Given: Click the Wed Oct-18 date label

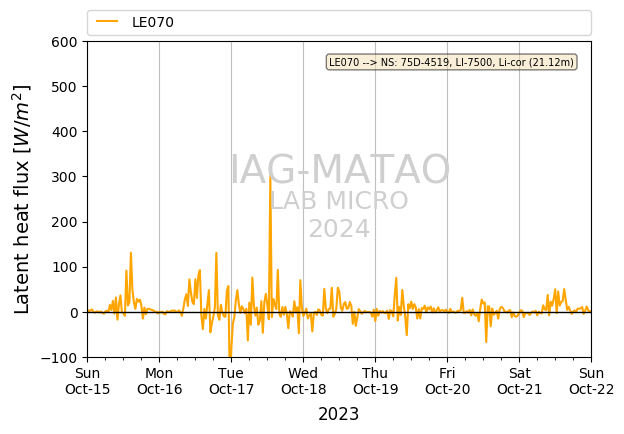Looking at the screenshot, I should click(x=303, y=381).
